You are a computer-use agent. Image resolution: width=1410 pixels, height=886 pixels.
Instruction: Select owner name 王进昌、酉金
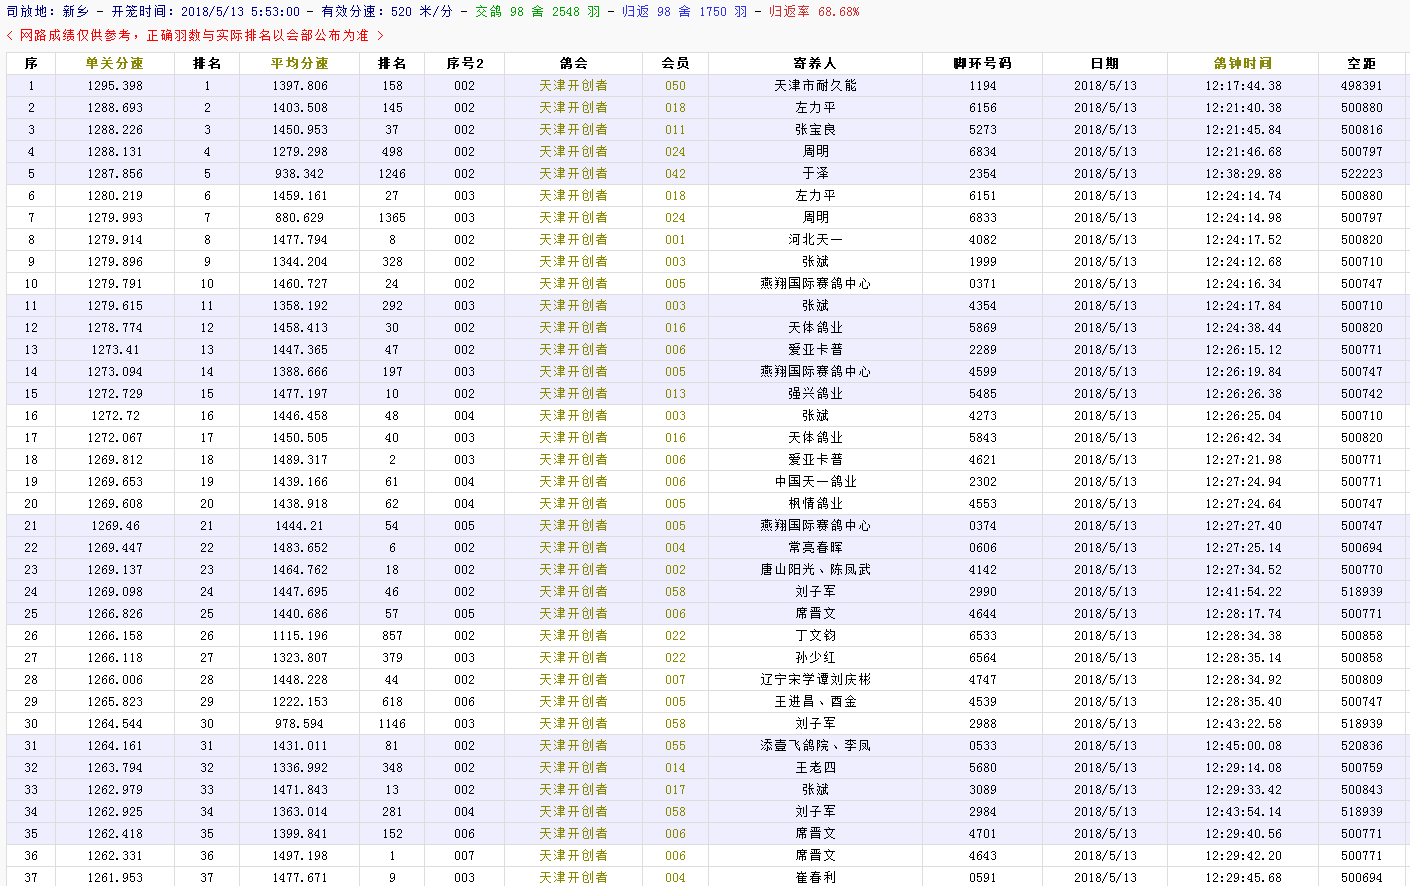[815, 702]
